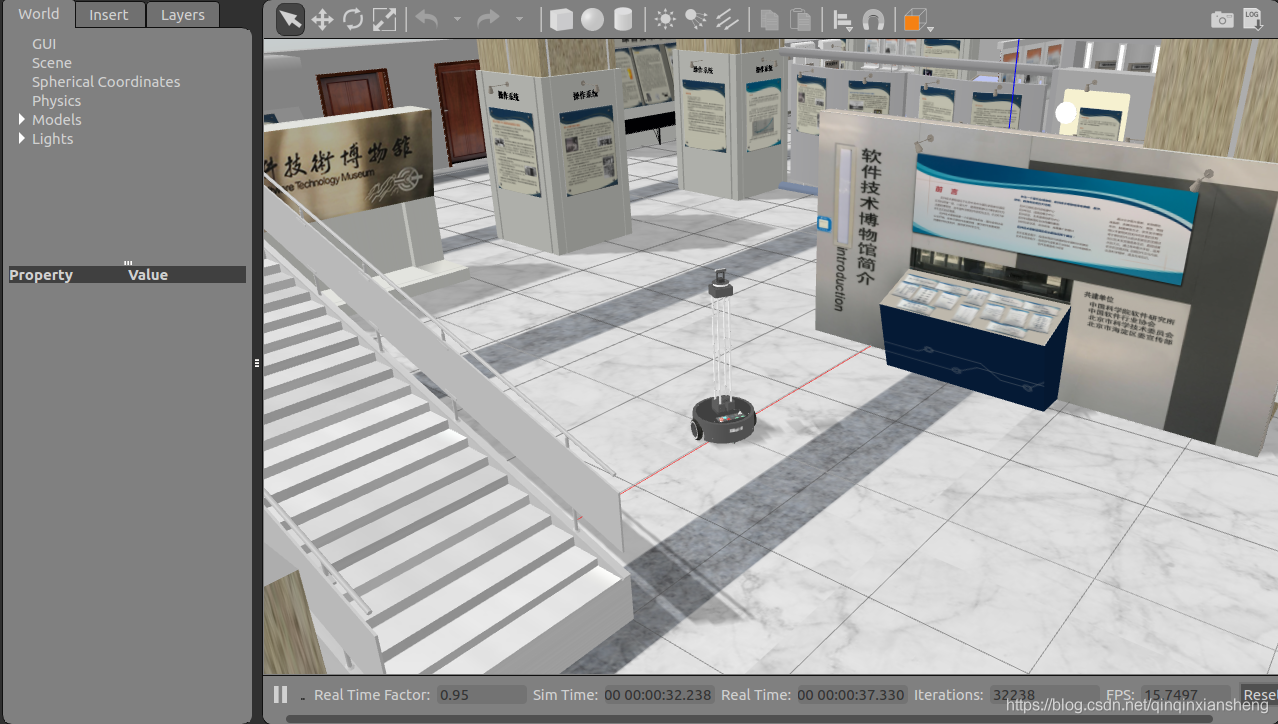Insert a cylinder shape

click(x=623, y=20)
